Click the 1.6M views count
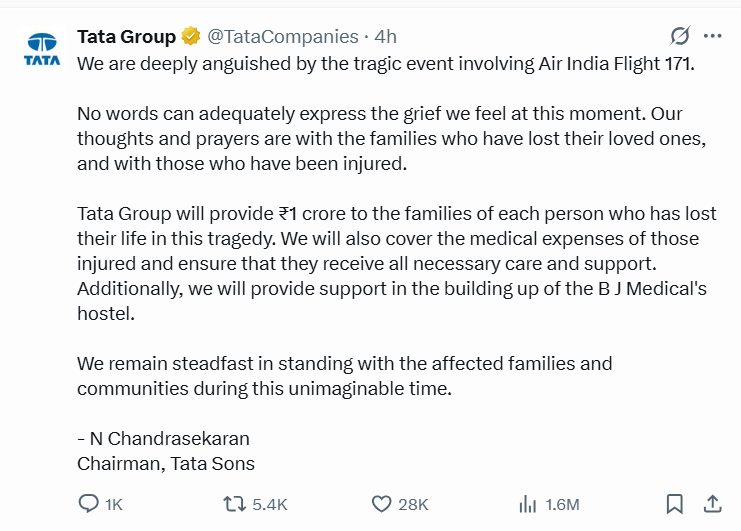Viewport: 741px width, 531px height. tap(562, 505)
